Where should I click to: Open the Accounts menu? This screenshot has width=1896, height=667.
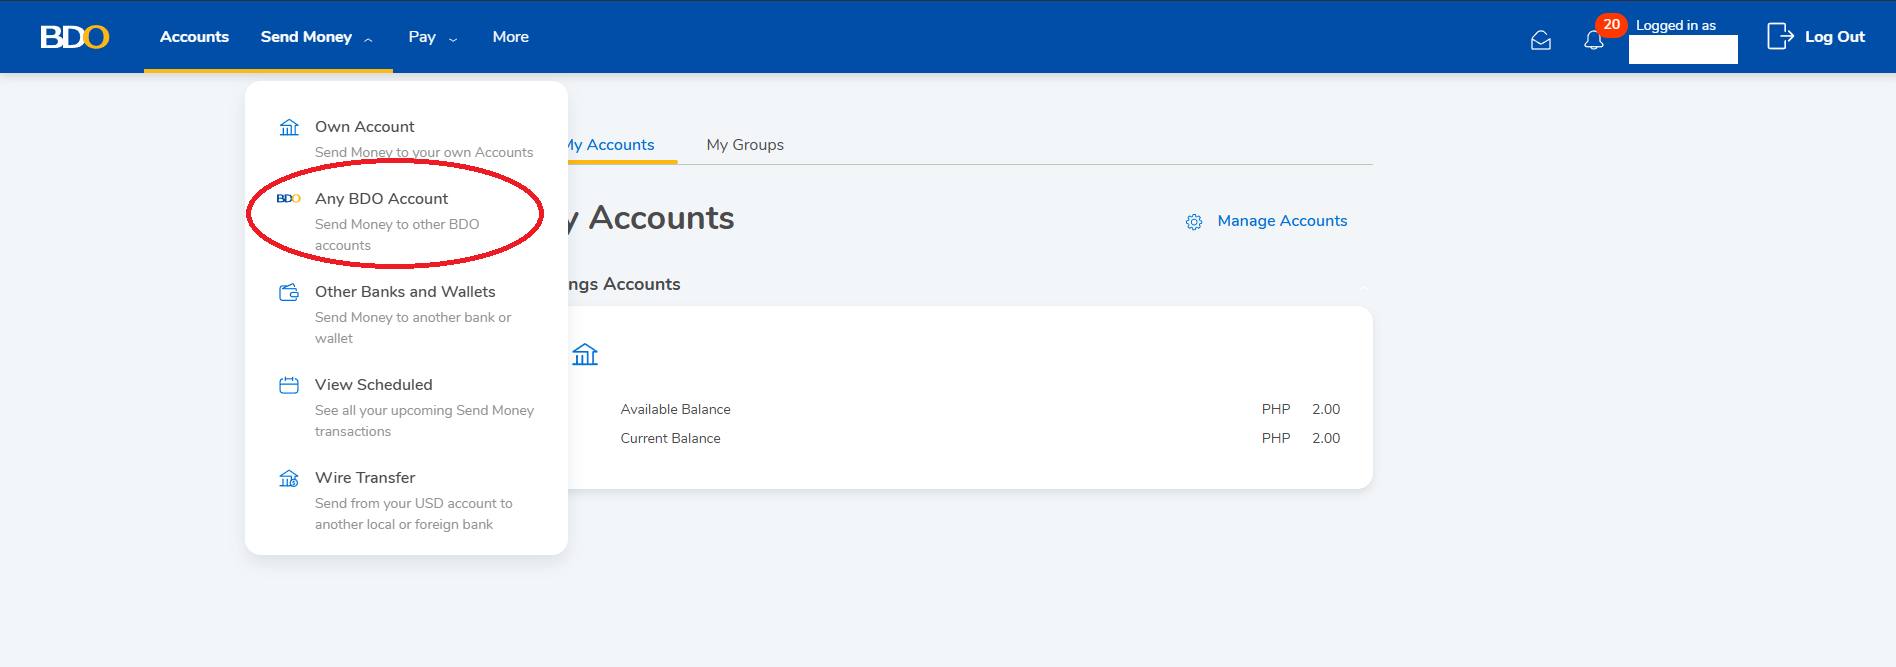click(194, 37)
